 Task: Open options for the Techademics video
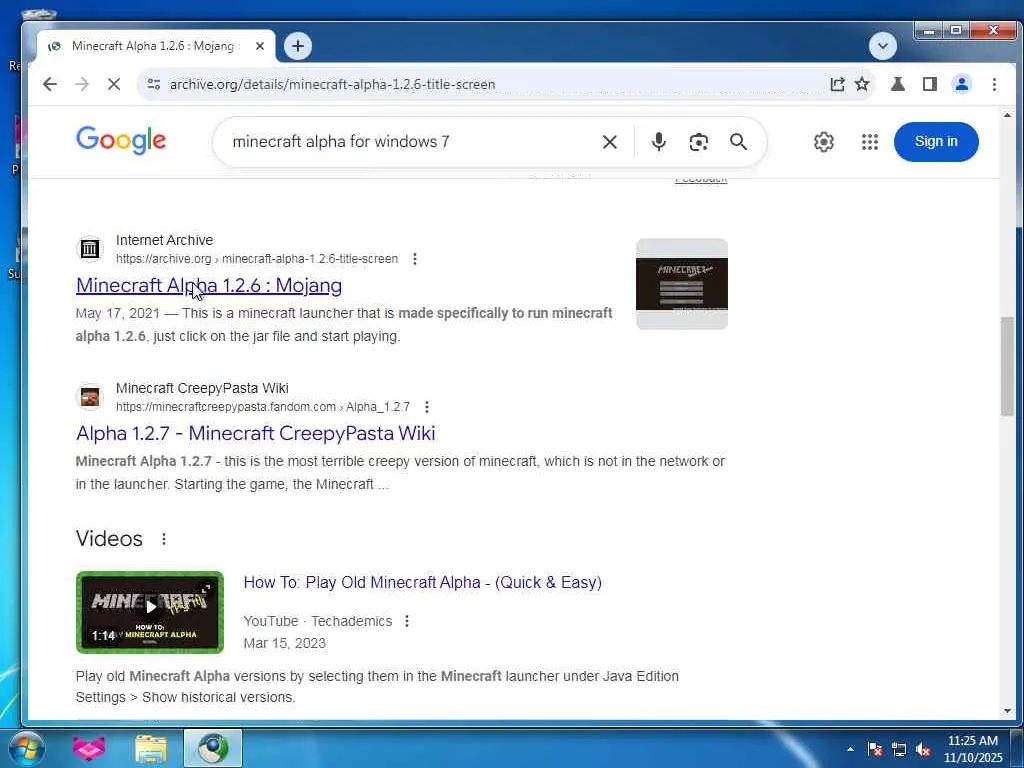pyautogui.click(x=407, y=621)
